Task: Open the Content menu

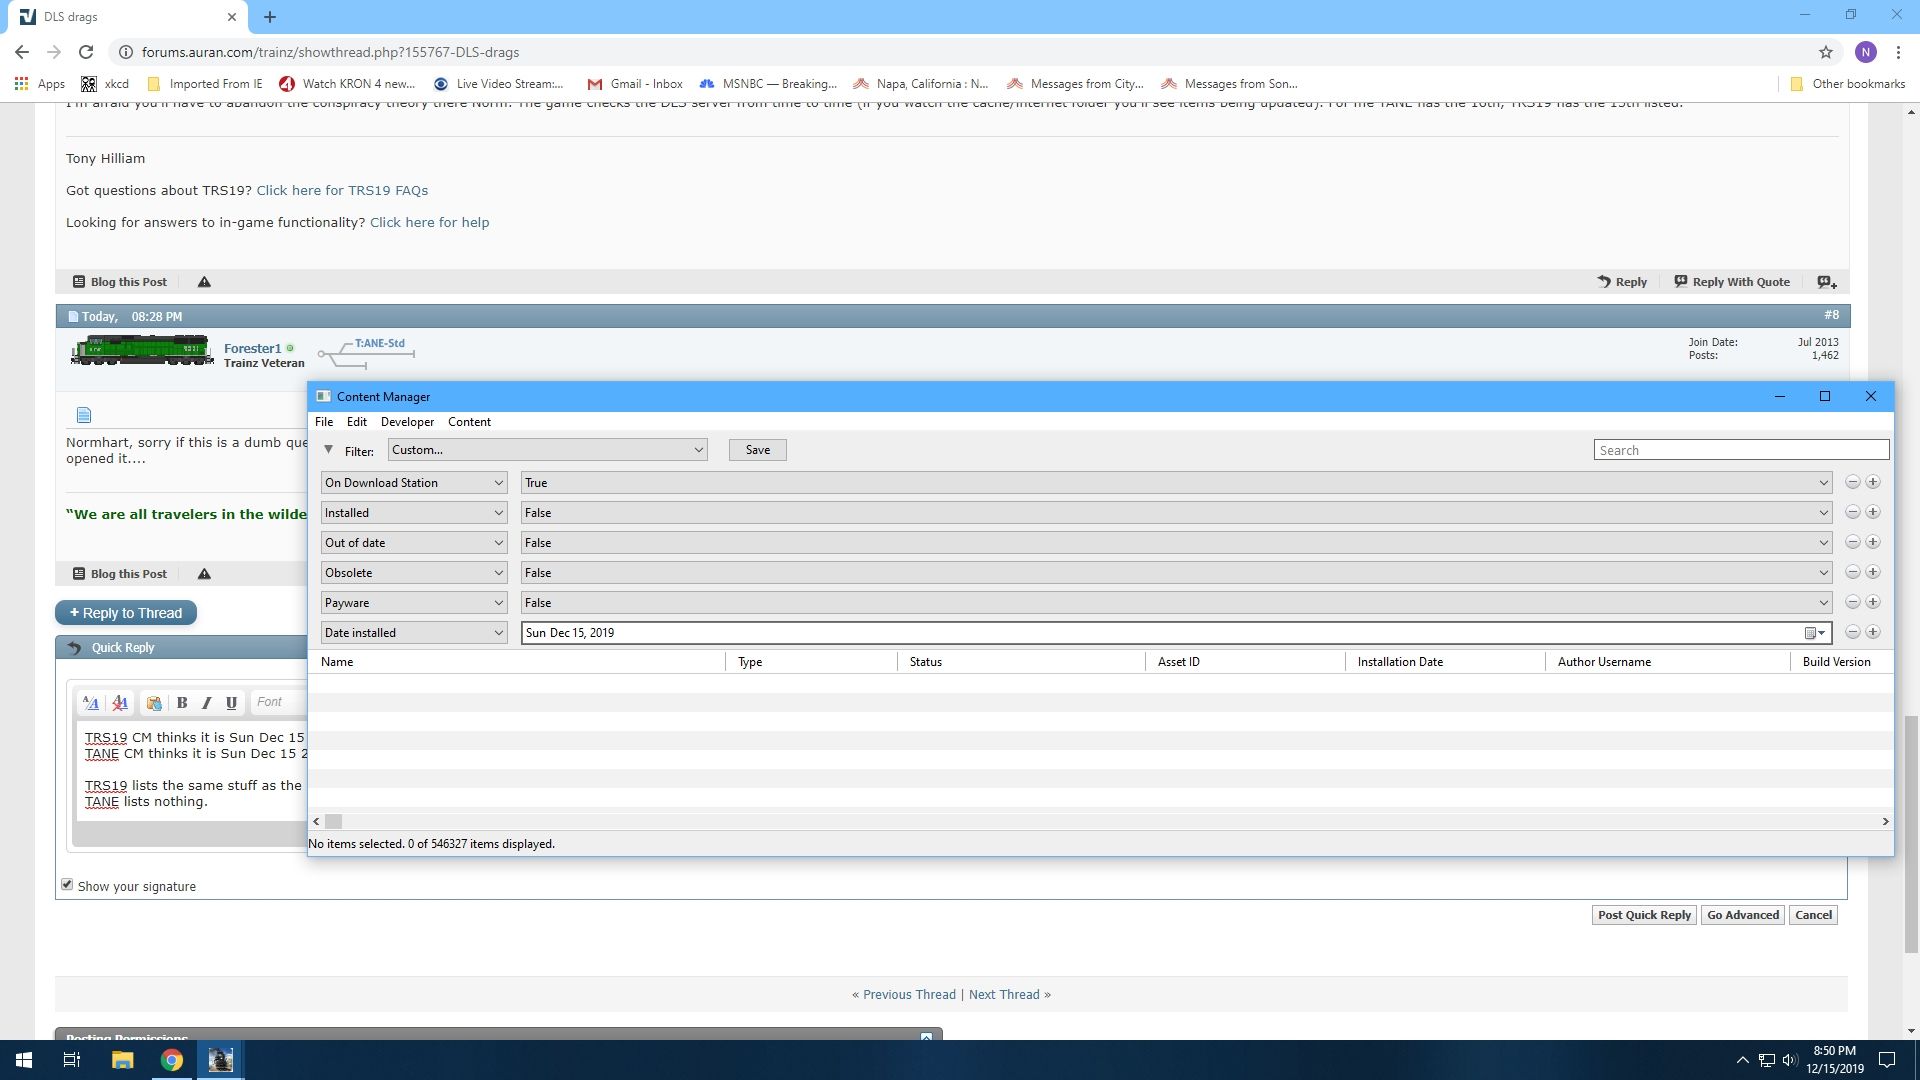Action: (x=469, y=422)
